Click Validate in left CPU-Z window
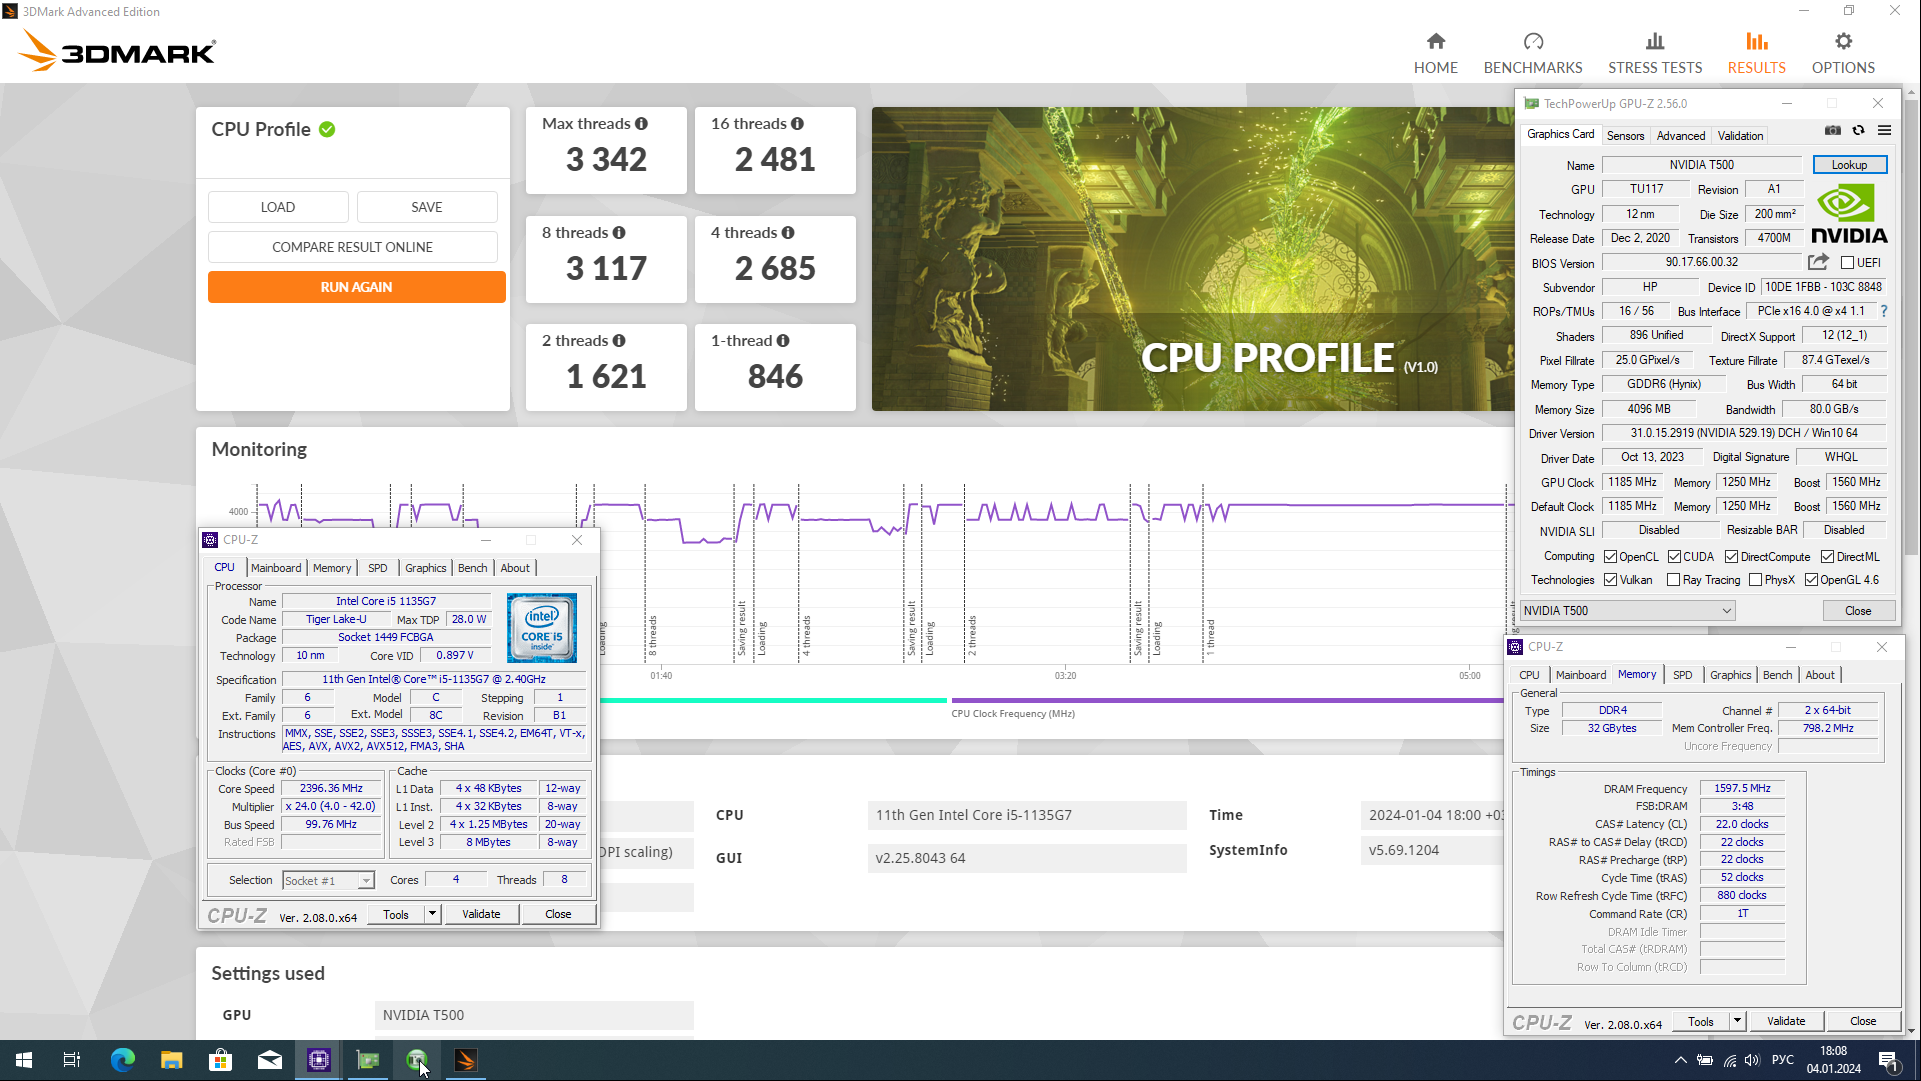Screen dimensions: 1921x1081 click(481, 914)
